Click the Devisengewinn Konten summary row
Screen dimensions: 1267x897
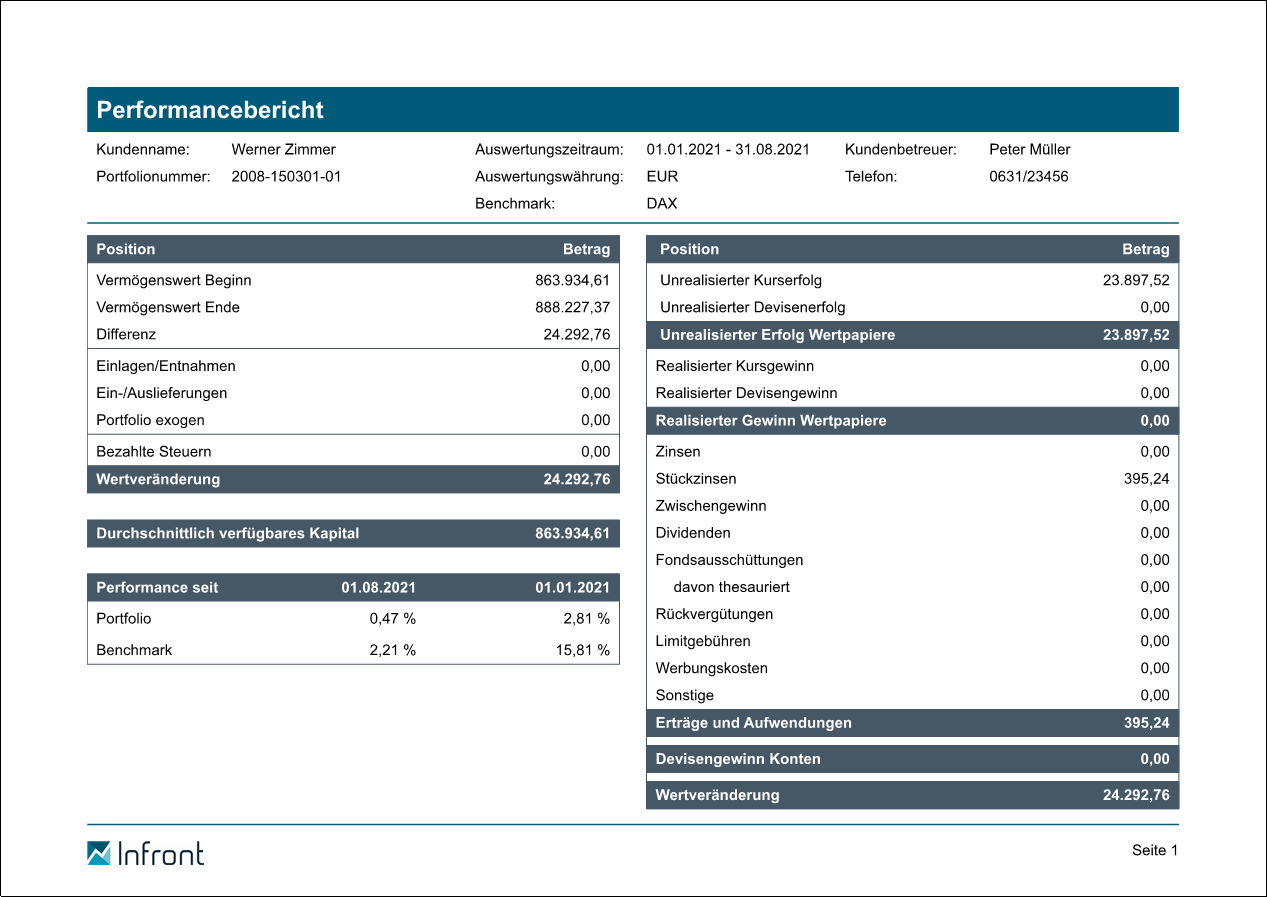pyautogui.click(x=912, y=759)
